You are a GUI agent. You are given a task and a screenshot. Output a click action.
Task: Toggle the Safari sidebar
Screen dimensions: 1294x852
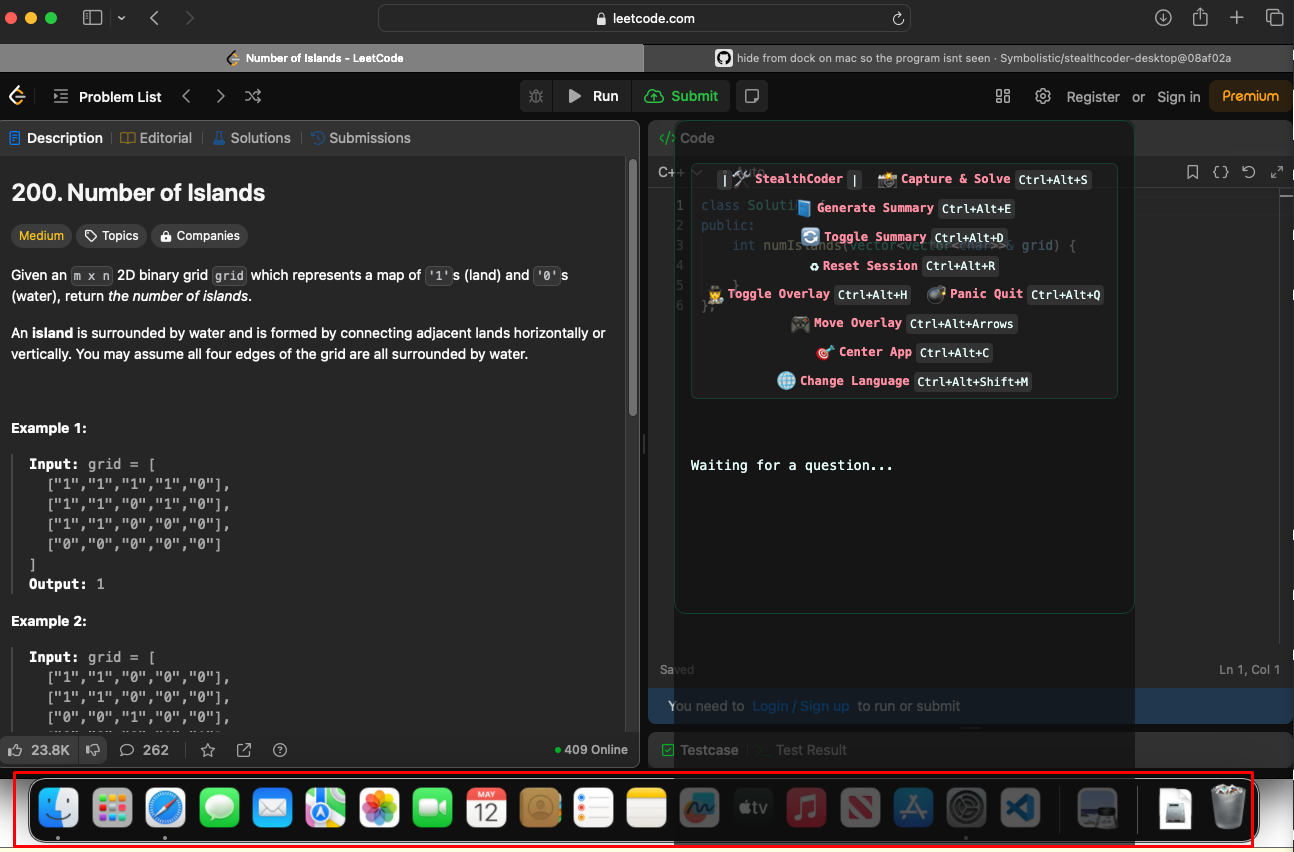92,18
